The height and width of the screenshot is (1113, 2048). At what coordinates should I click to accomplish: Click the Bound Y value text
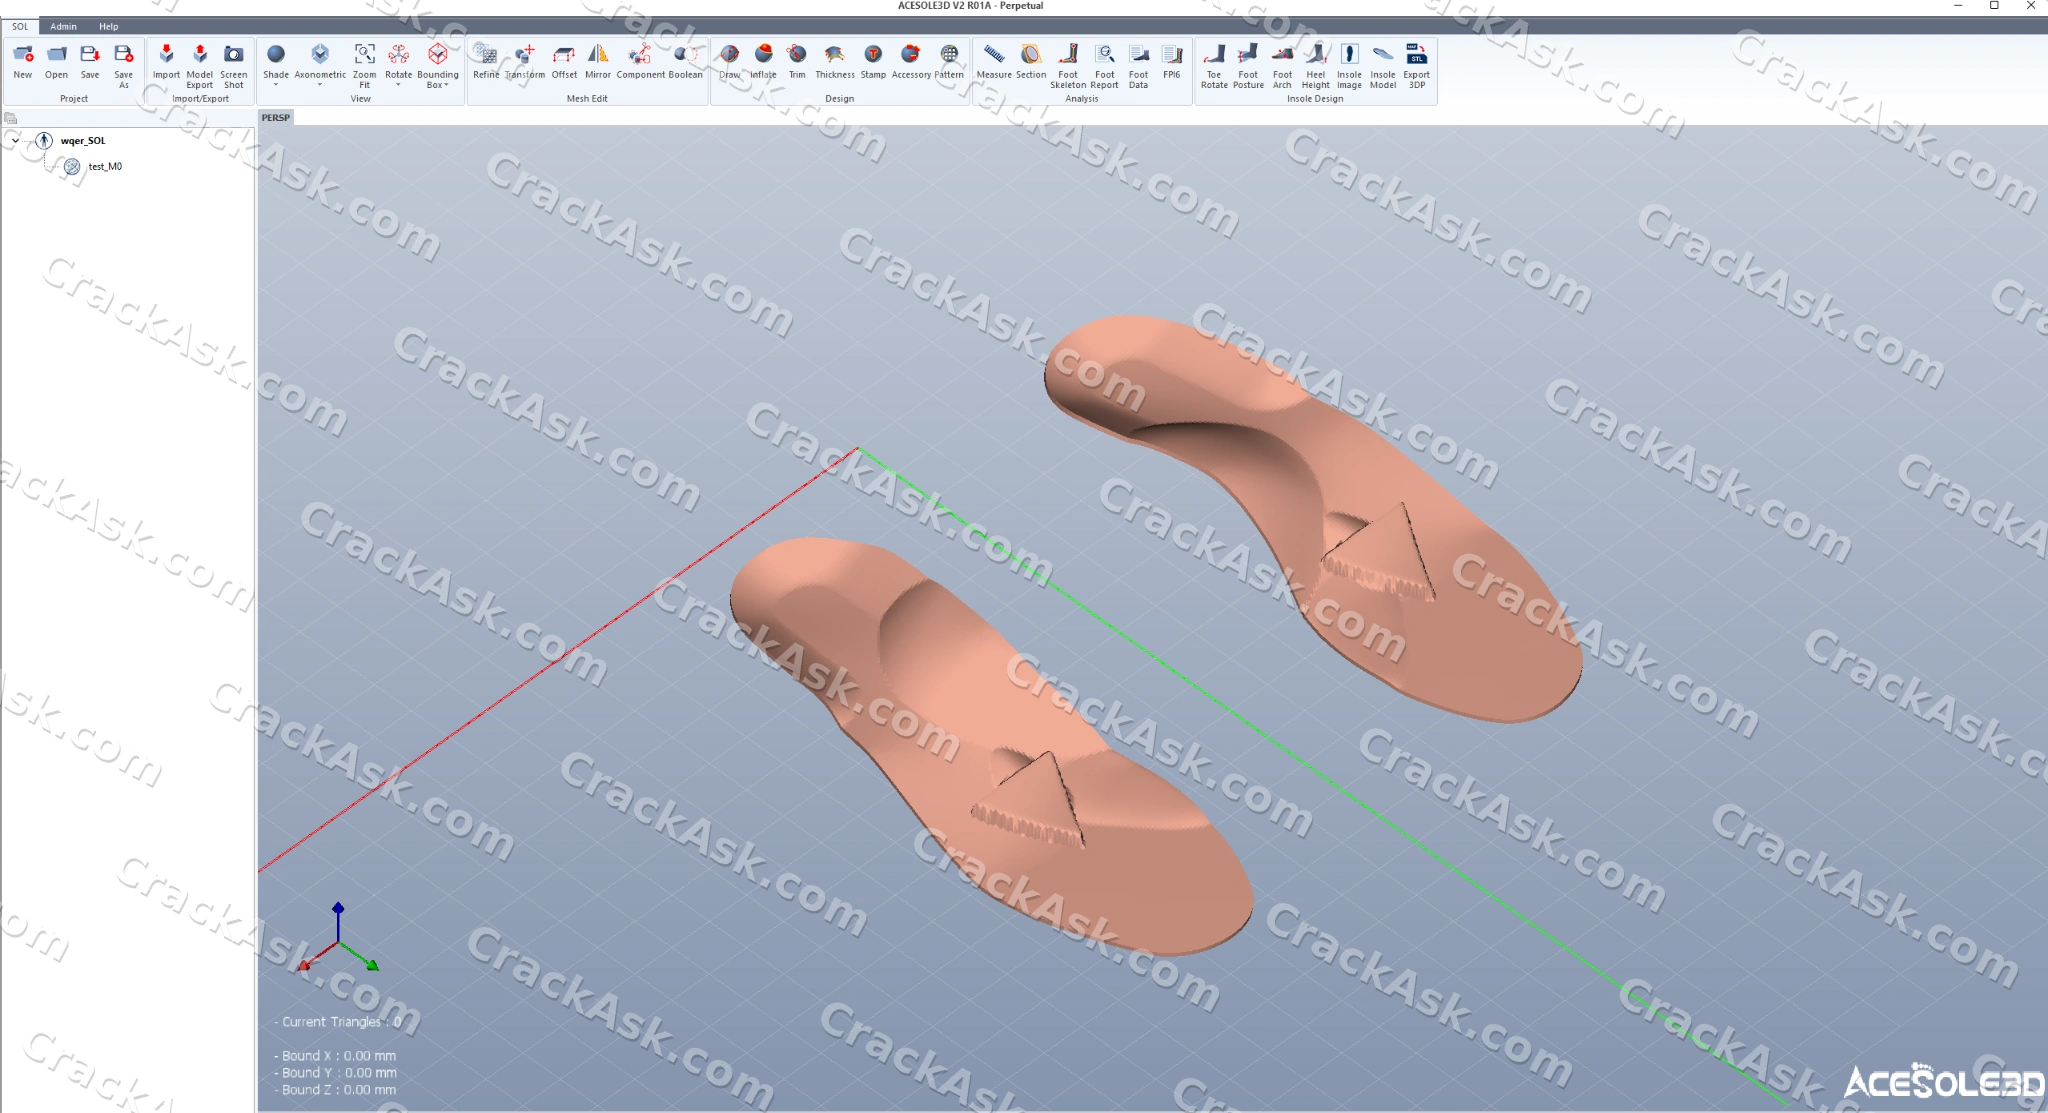click(x=335, y=1073)
